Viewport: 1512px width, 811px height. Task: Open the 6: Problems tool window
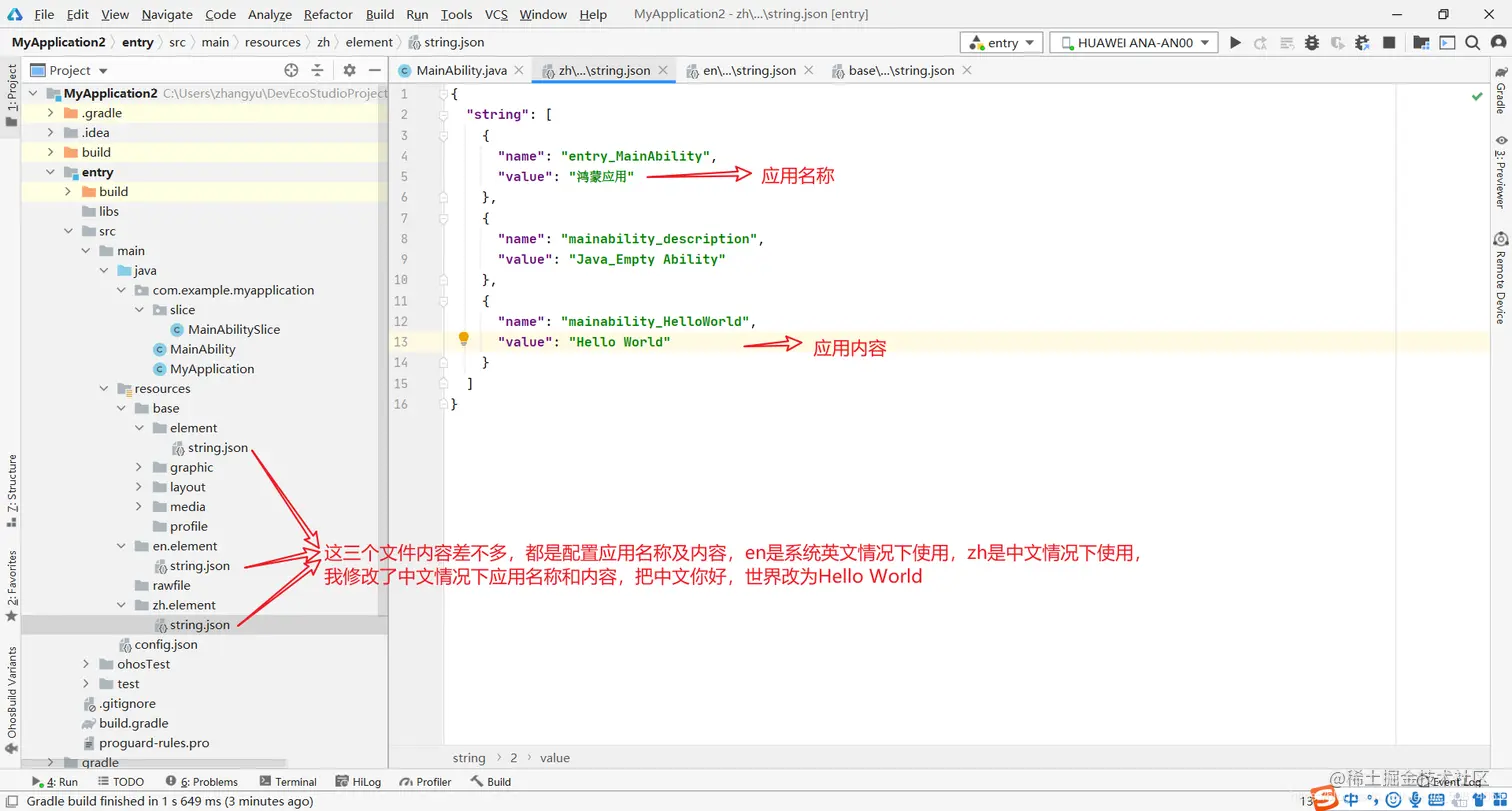[x=201, y=782]
